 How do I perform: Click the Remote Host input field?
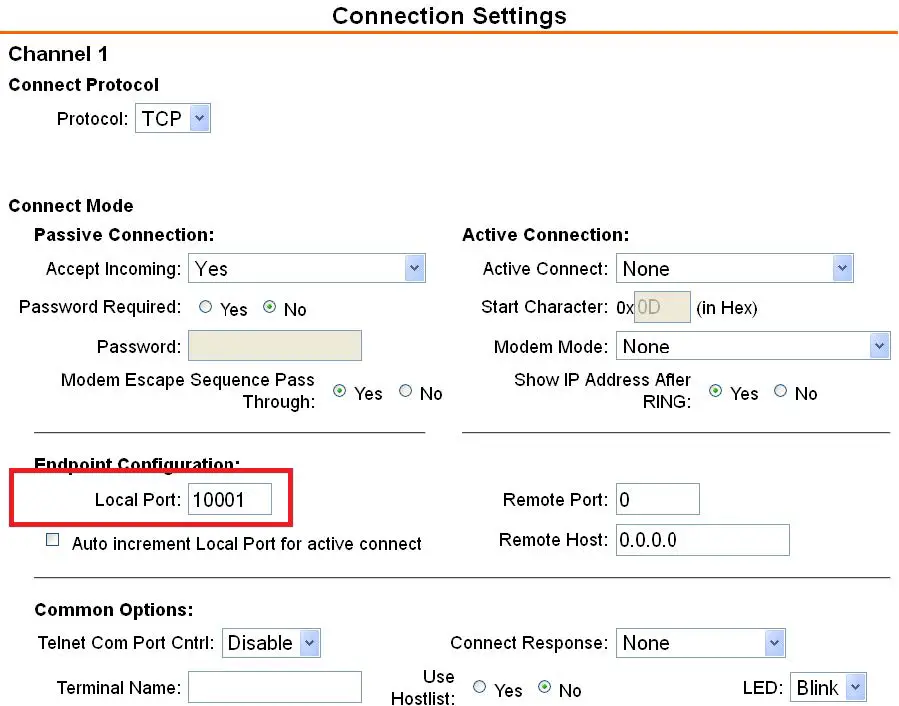pyautogui.click(x=702, y=540)
